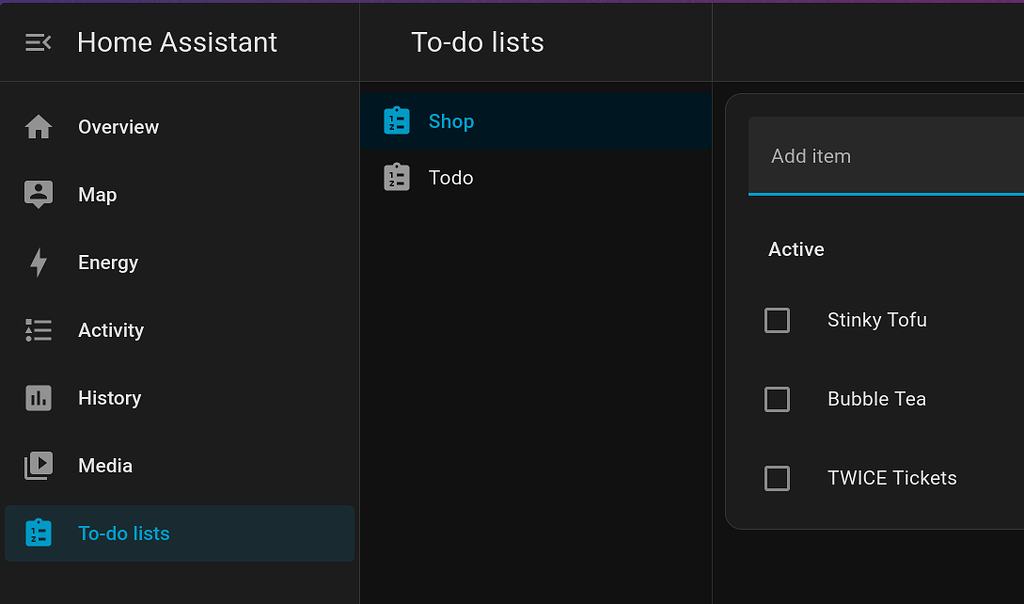Click the Active section header
The width and height of the screenshot is (1024, 604).
796,249
